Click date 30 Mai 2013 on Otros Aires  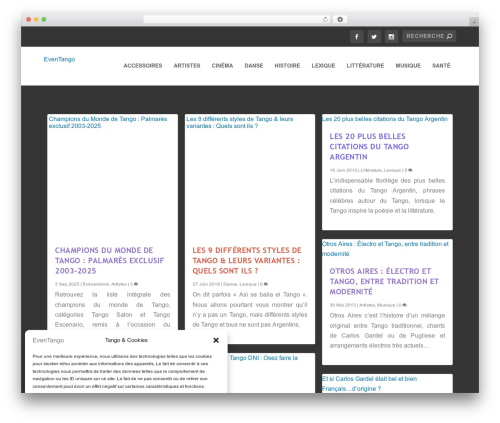pos(343,305)
